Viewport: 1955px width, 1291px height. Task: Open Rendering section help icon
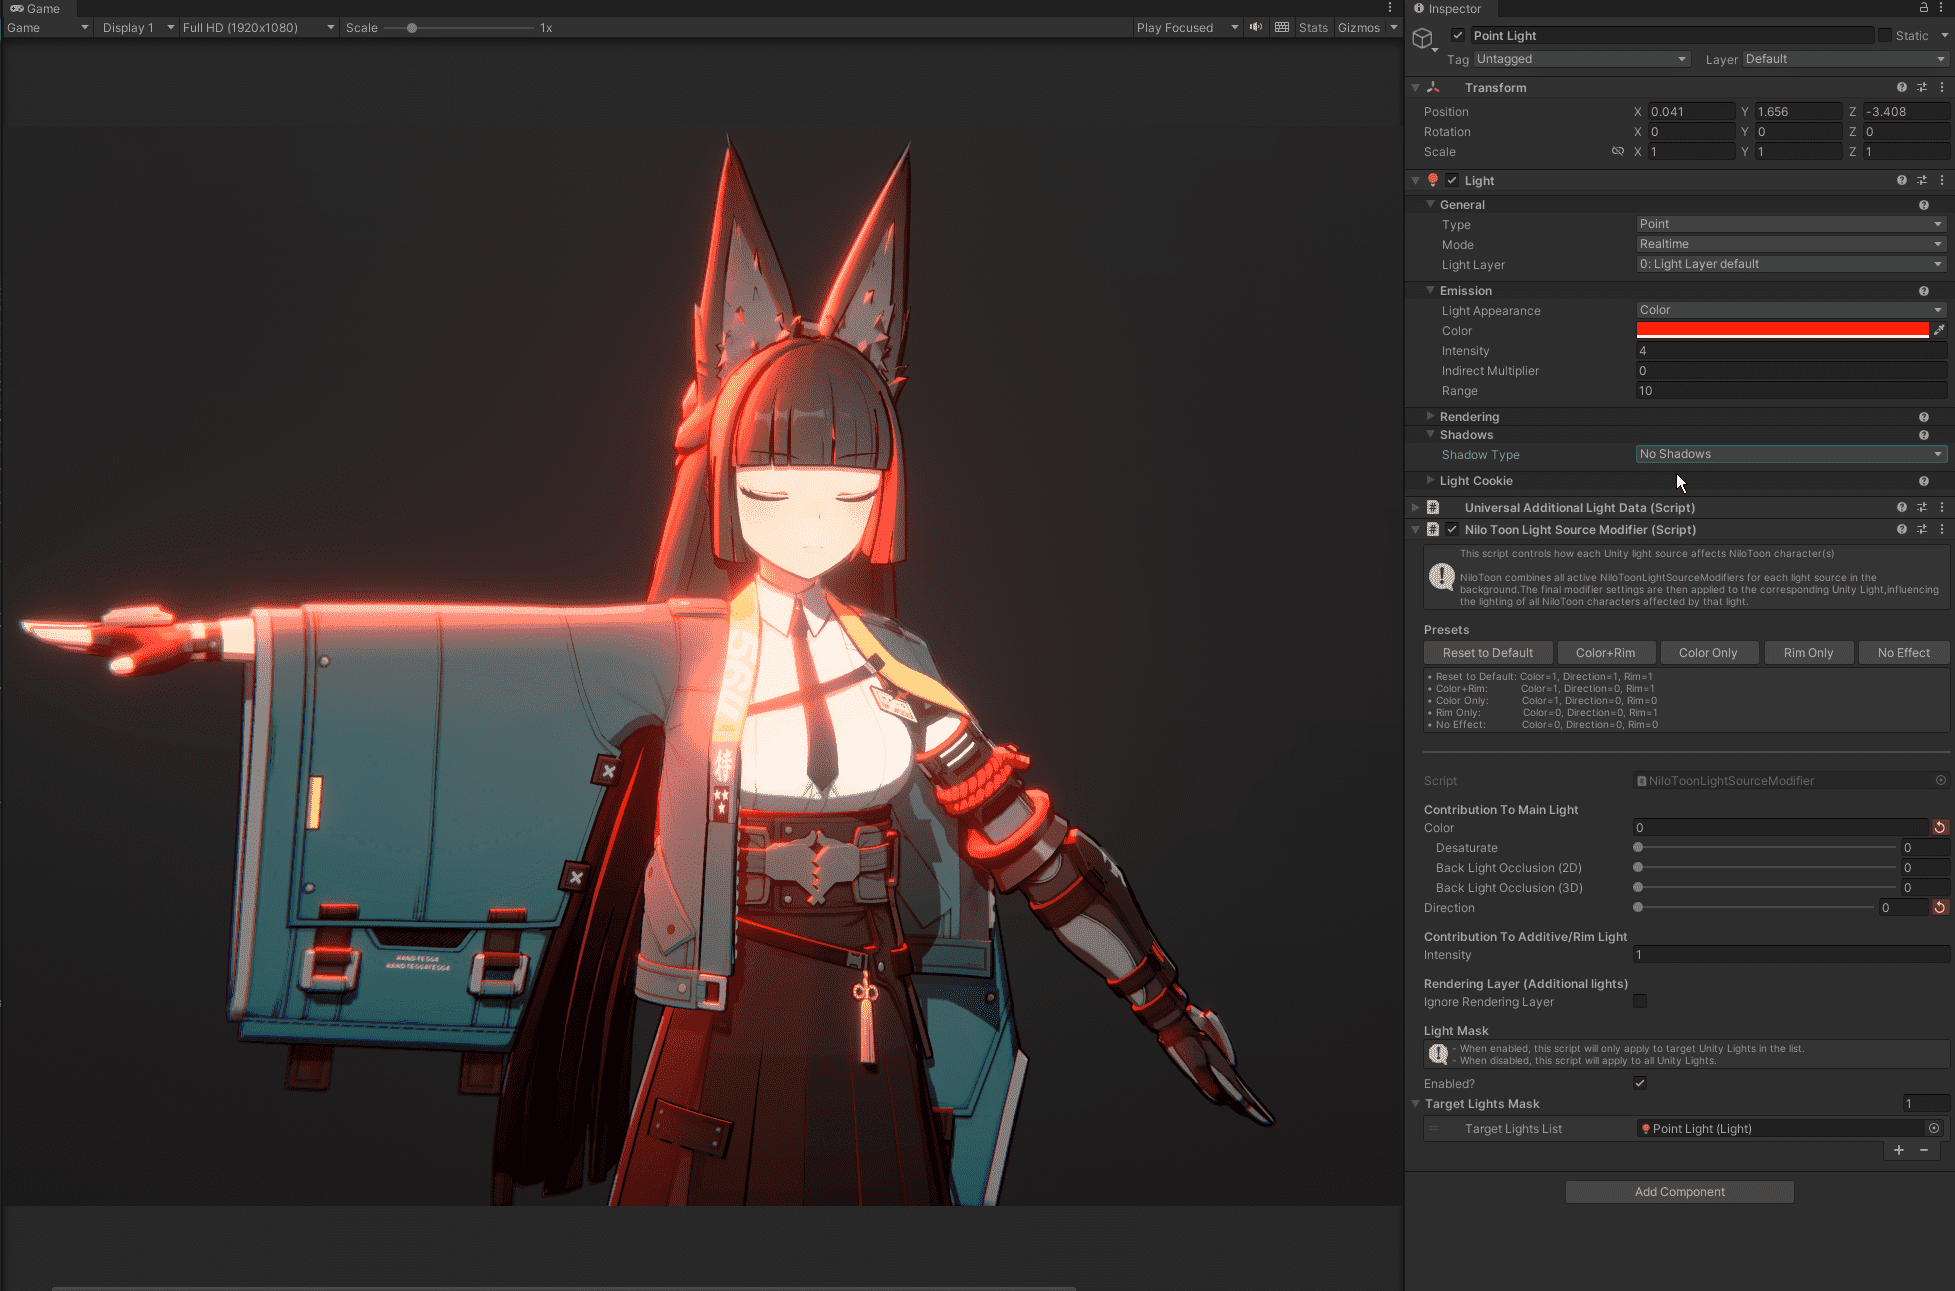(x=1924, y=417)
